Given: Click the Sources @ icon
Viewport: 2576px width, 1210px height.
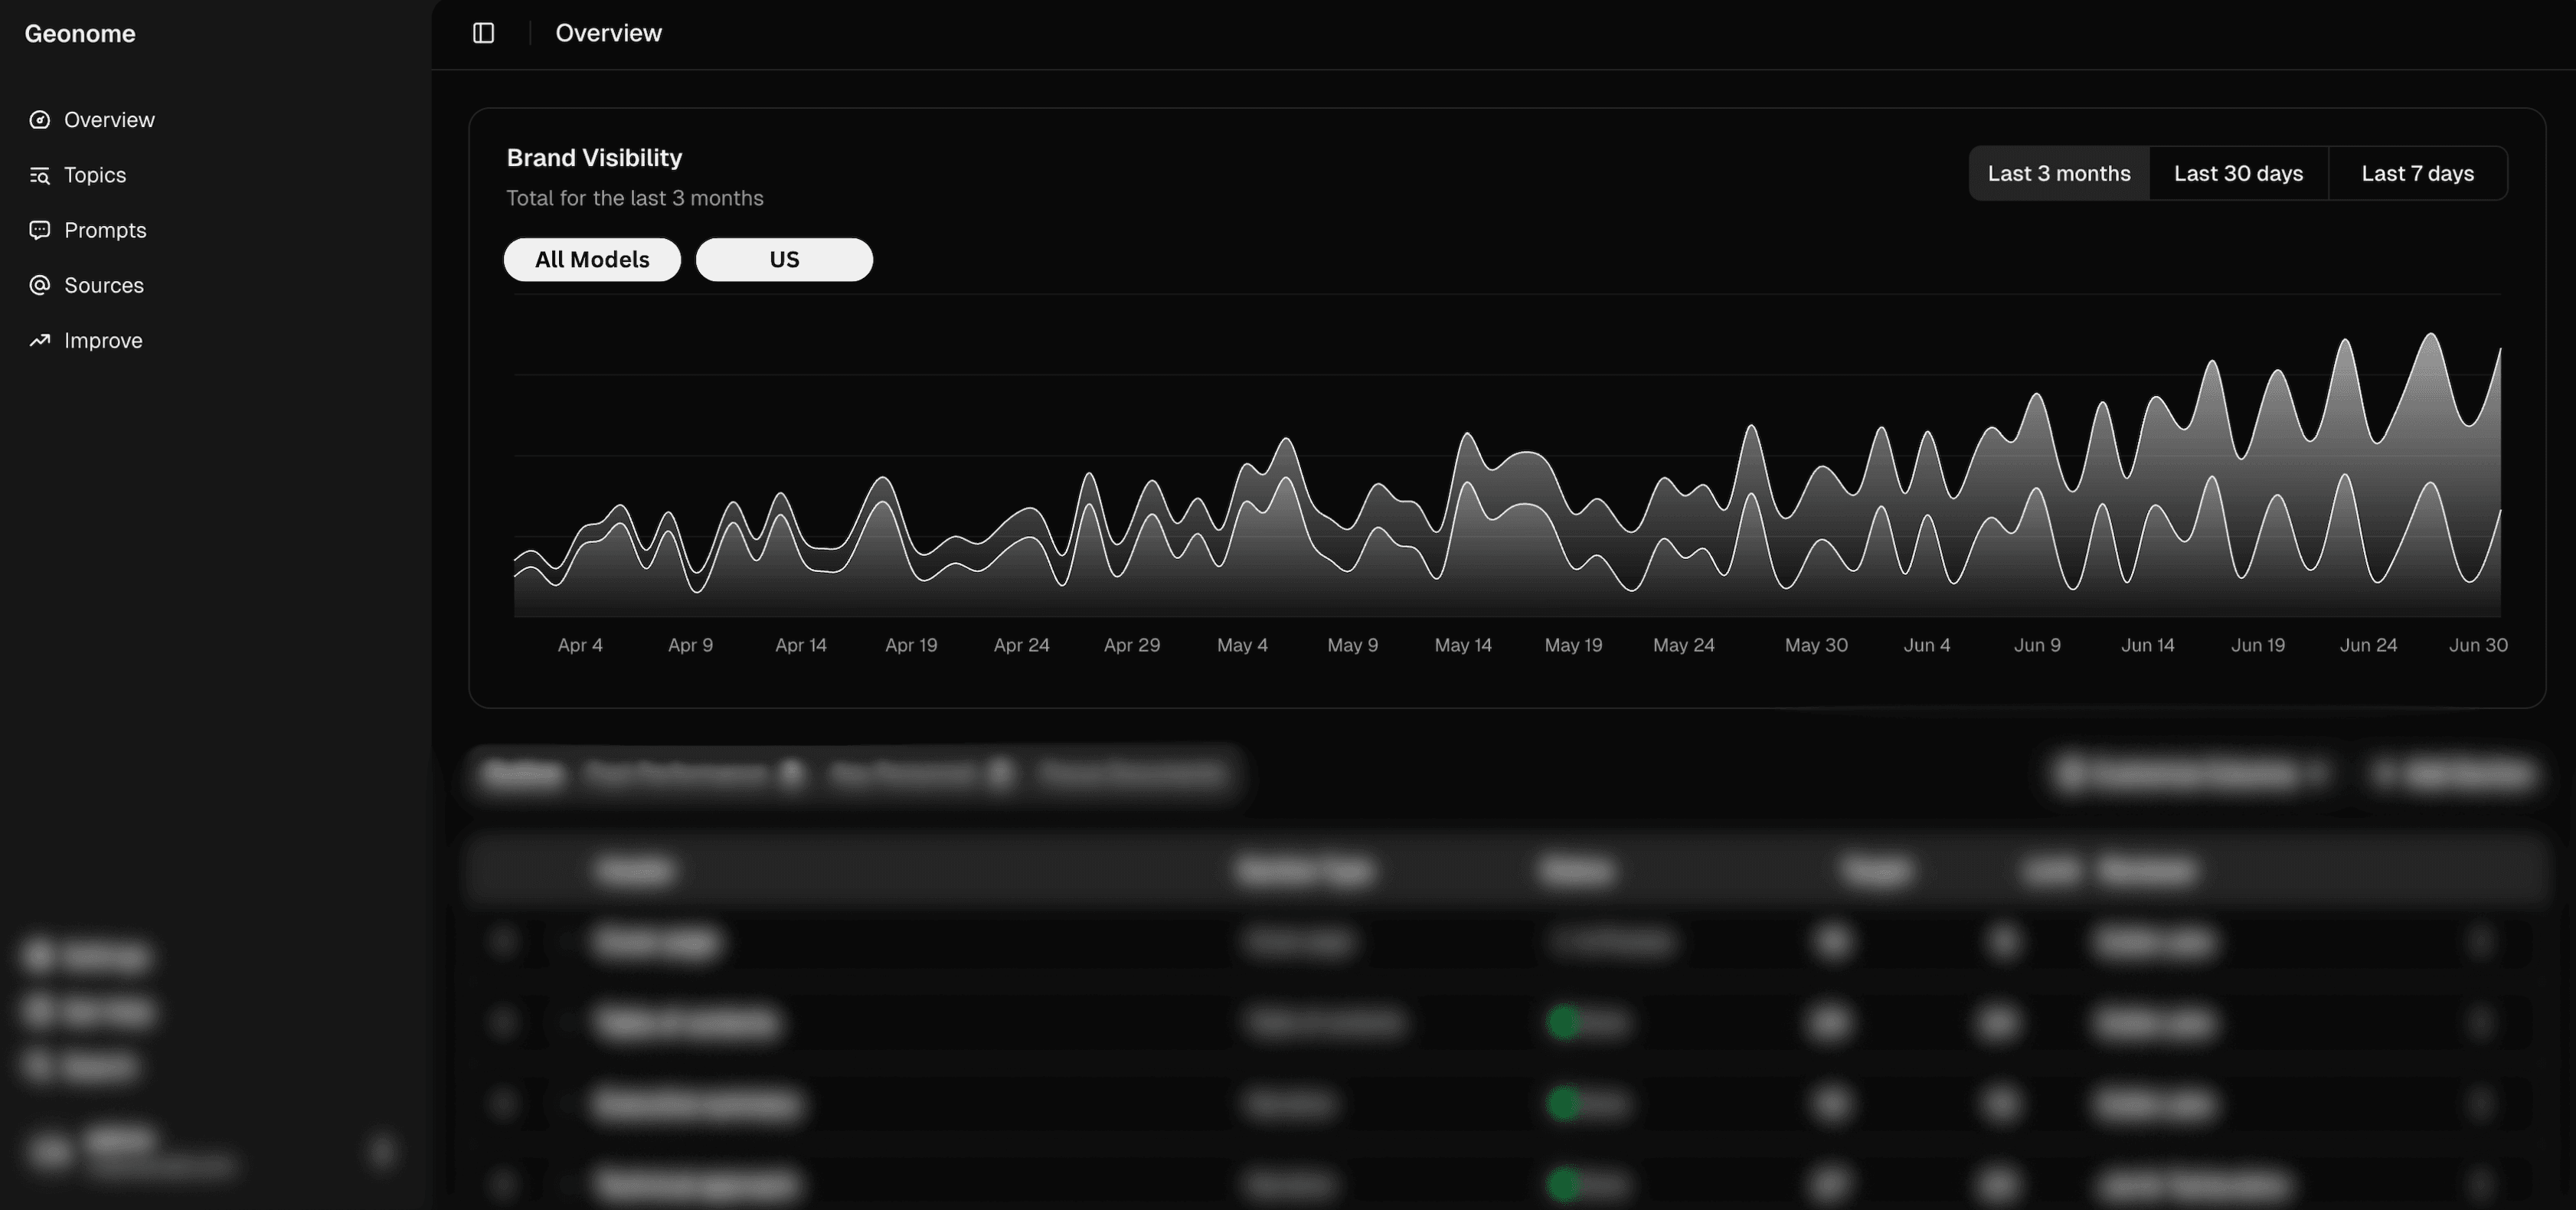Looking at the screenshot, I should tap(39, 285).
